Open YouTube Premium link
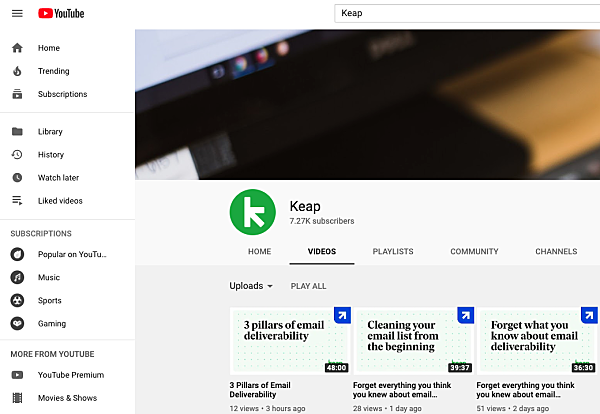This screenshot has height=414, width=600. [71, 375]
